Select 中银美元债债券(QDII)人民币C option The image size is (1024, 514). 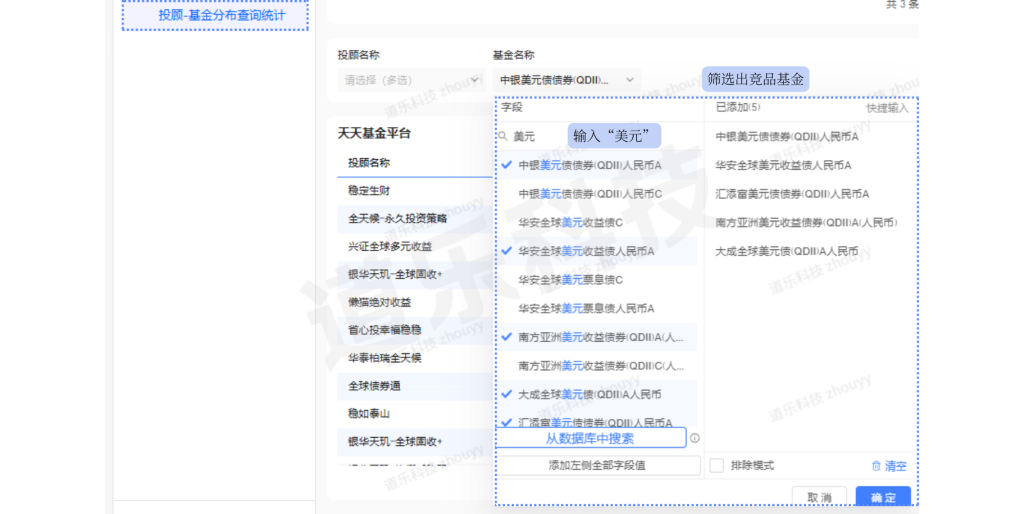(589, 194)
